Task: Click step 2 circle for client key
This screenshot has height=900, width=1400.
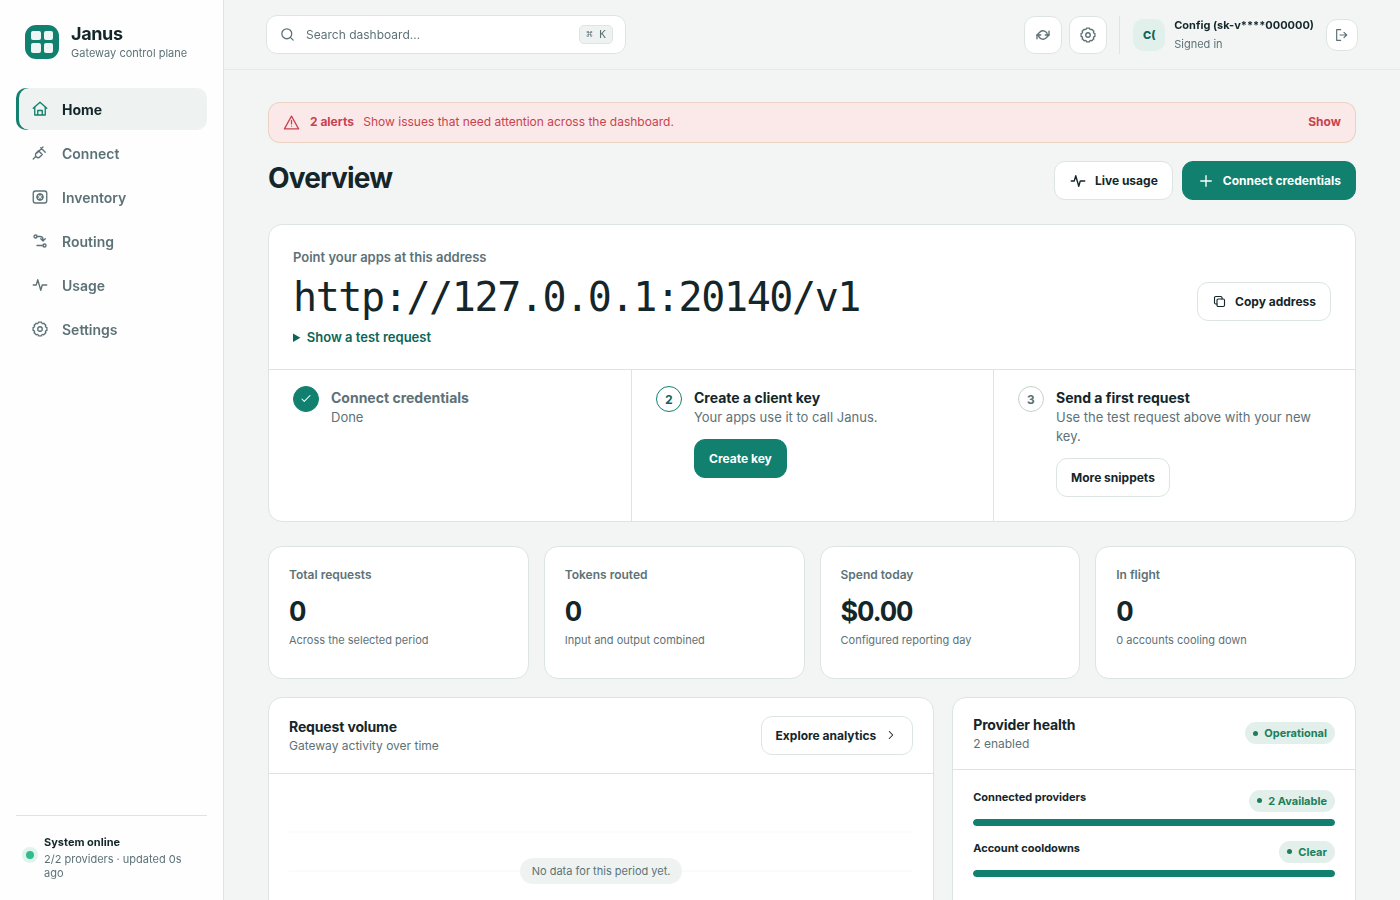Action: click(669, 399)
